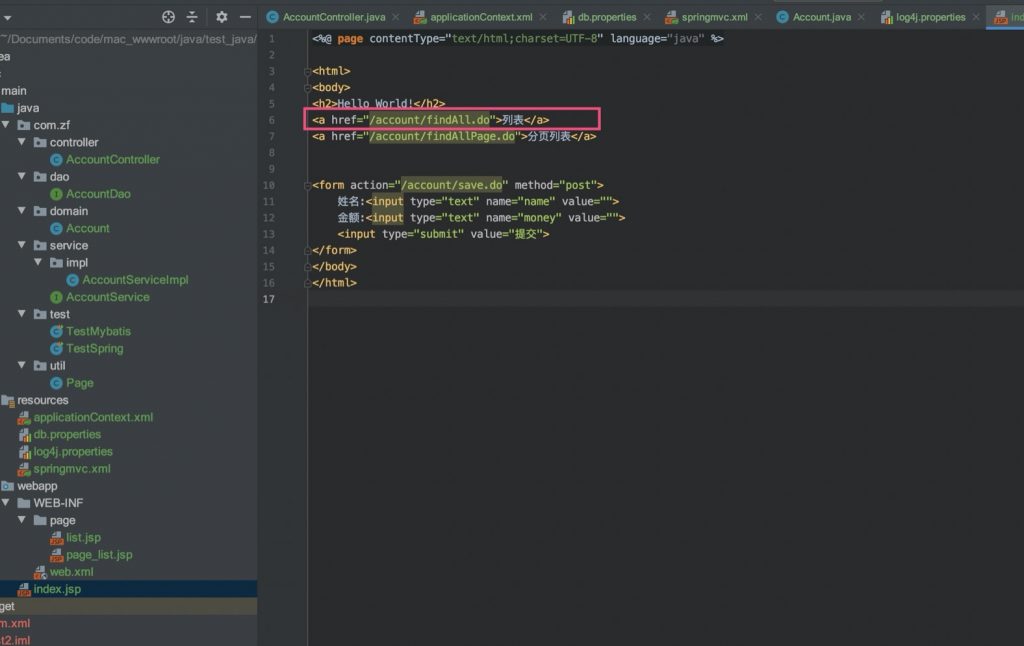The width and height of the screenshot is (1024, 646).
Task: Open AccountController class in project tree
Action: click(x=112, y=159)
